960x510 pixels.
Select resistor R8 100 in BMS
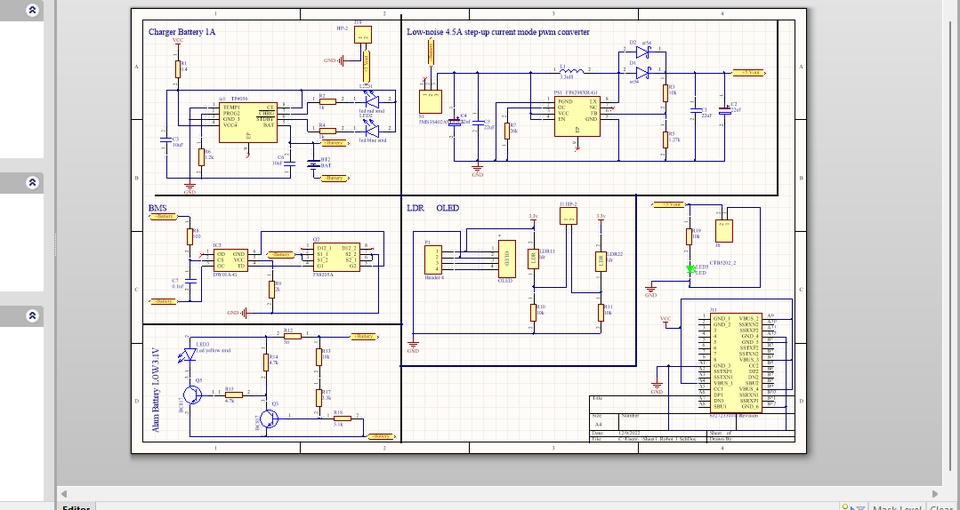click(189, 236)
